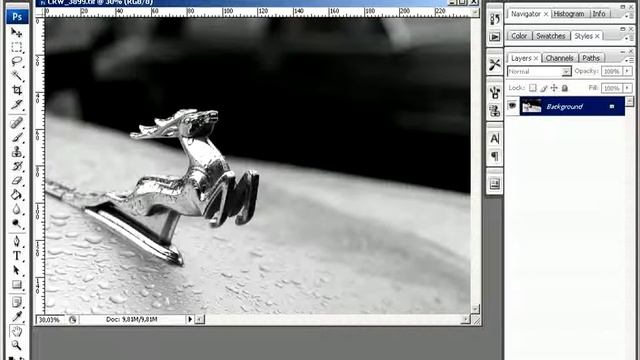Click the Background layer name
This screenshot has width=640, height=360.
click(x=564, y=107)
